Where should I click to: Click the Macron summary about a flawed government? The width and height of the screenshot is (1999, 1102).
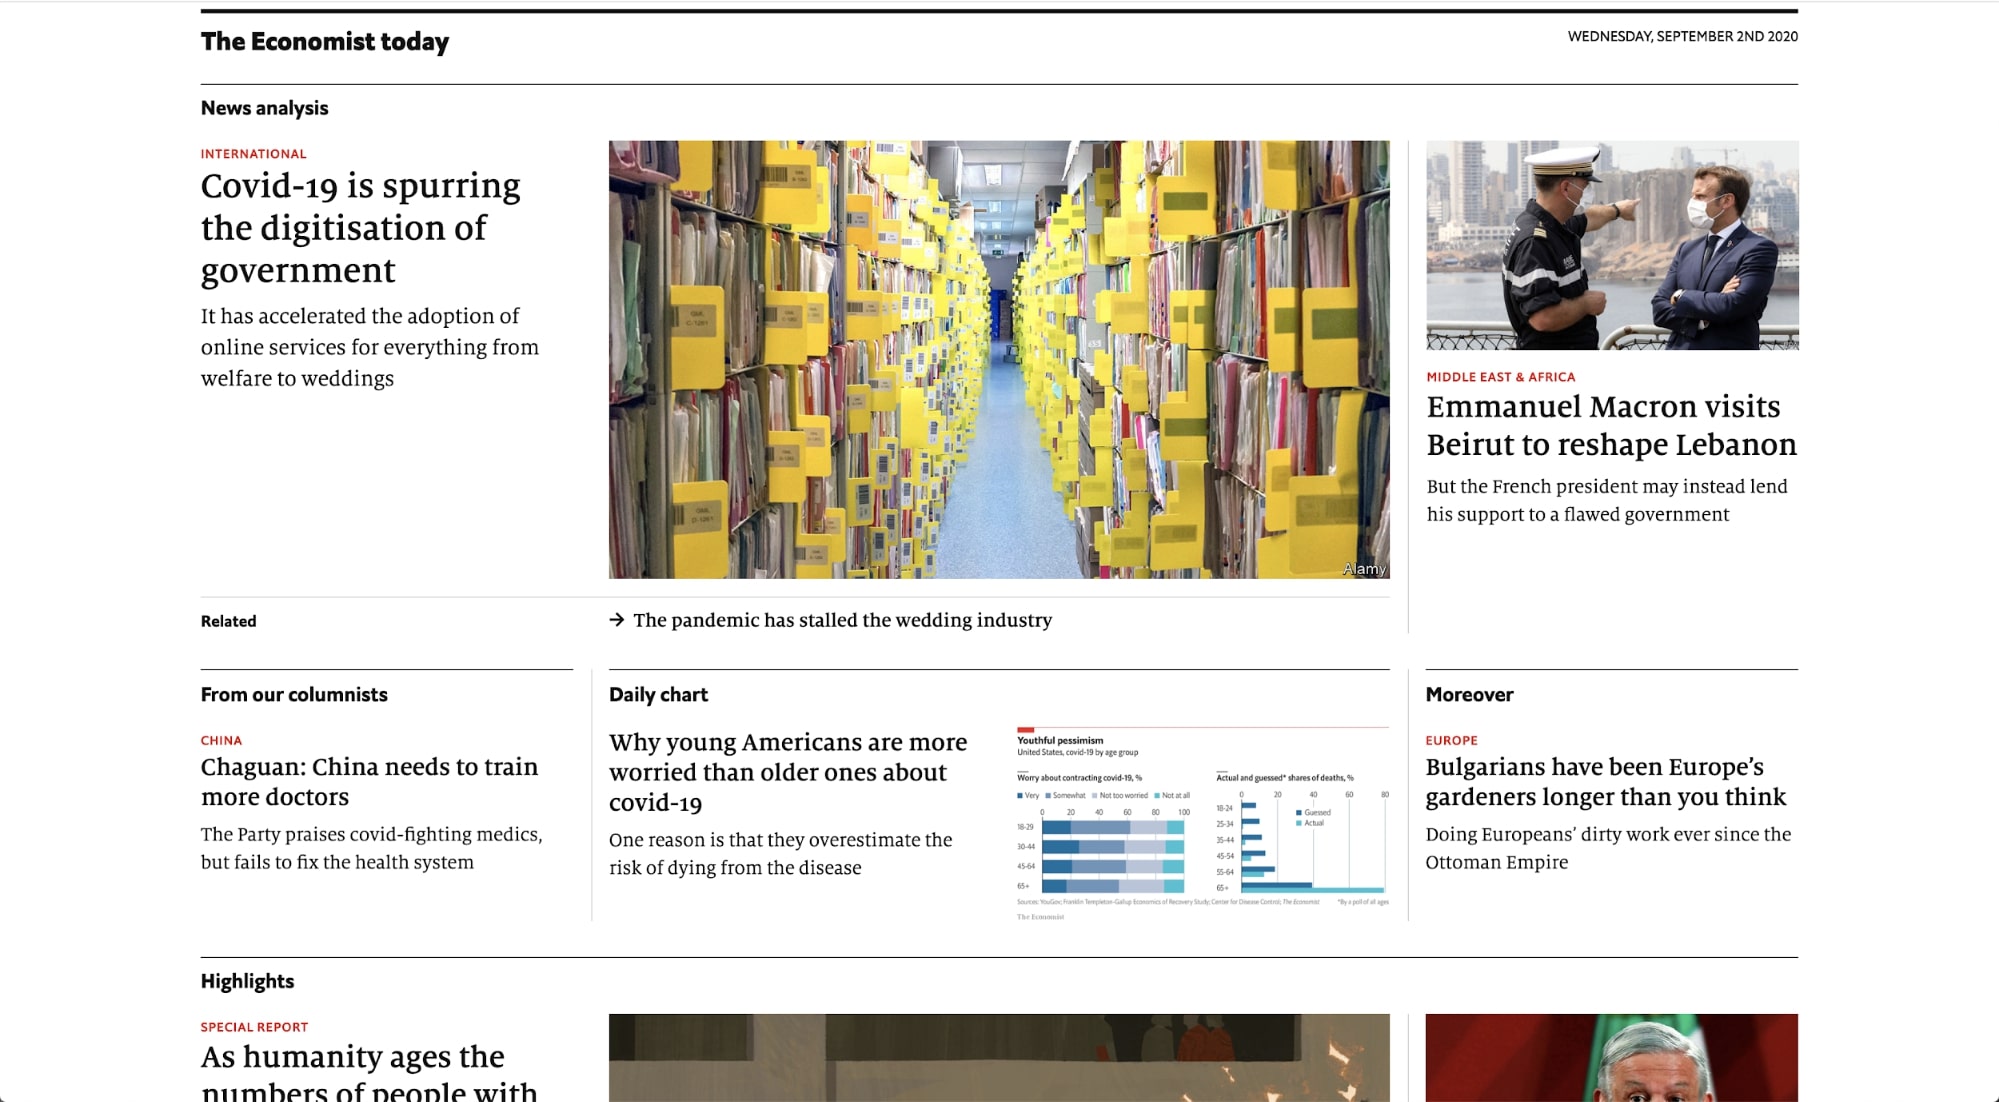click(1607, 500)
